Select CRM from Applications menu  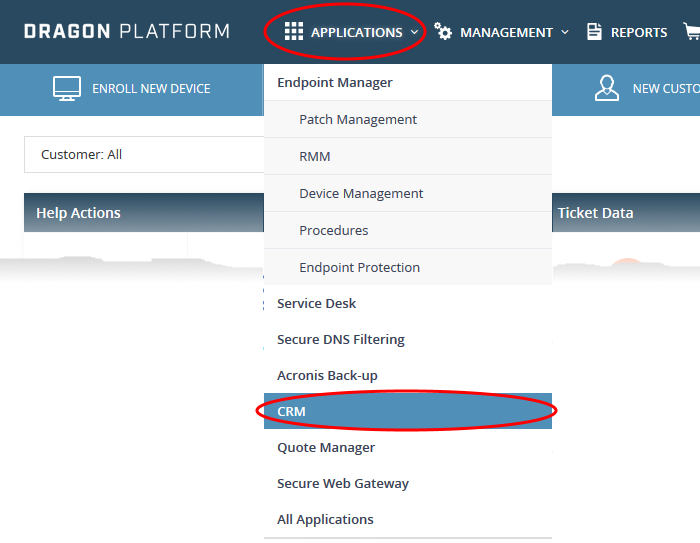pyautogui.click(x=408, y=411)
